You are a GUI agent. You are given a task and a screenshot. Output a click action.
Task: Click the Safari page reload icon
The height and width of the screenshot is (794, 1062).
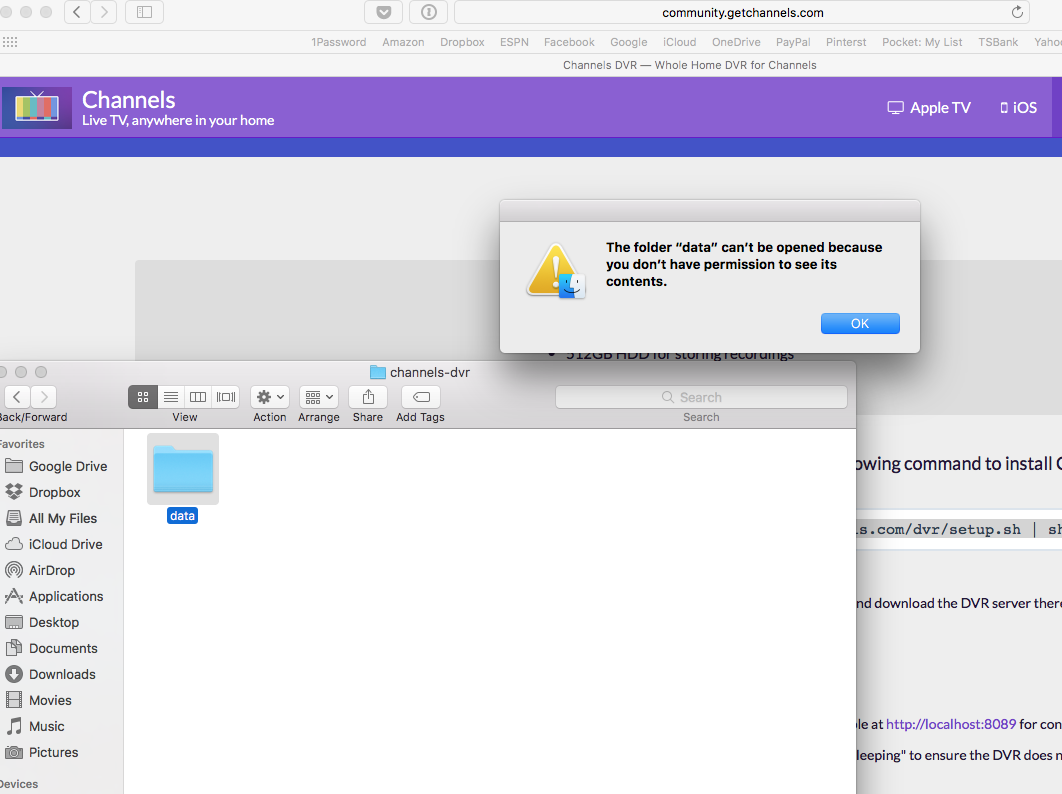click(x=1018, y=12)
